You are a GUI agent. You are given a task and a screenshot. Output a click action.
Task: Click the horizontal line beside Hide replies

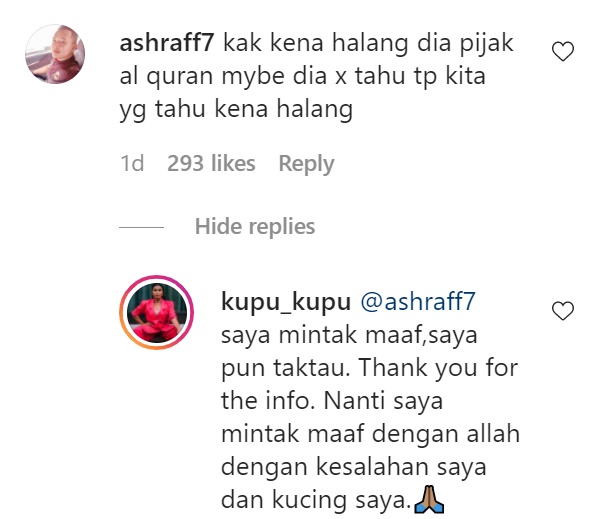coord(142,227)
